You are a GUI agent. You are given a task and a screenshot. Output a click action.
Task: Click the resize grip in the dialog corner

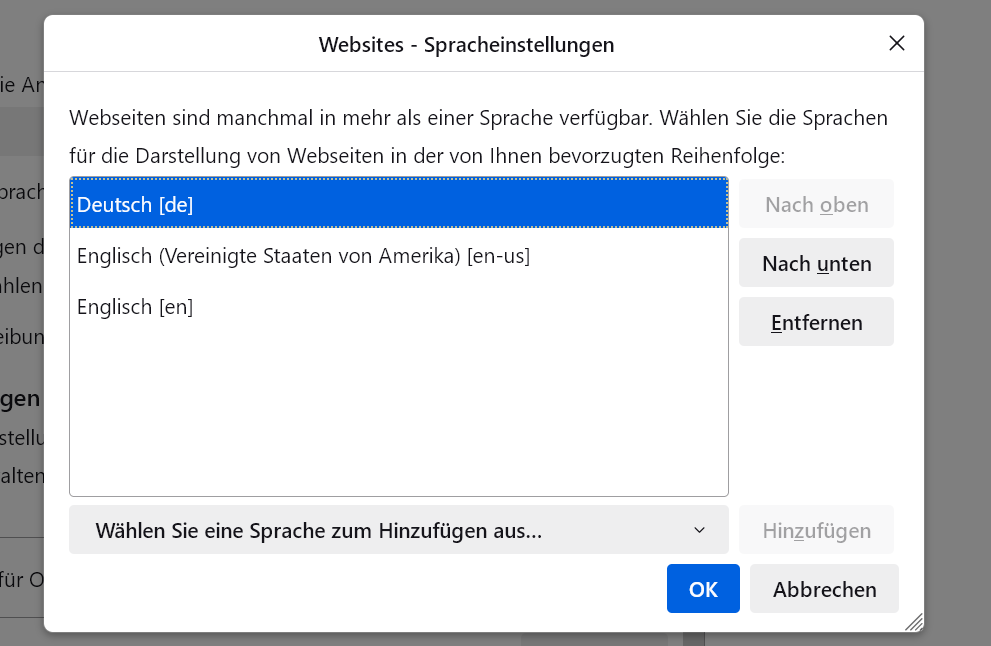tap(914, 622)
